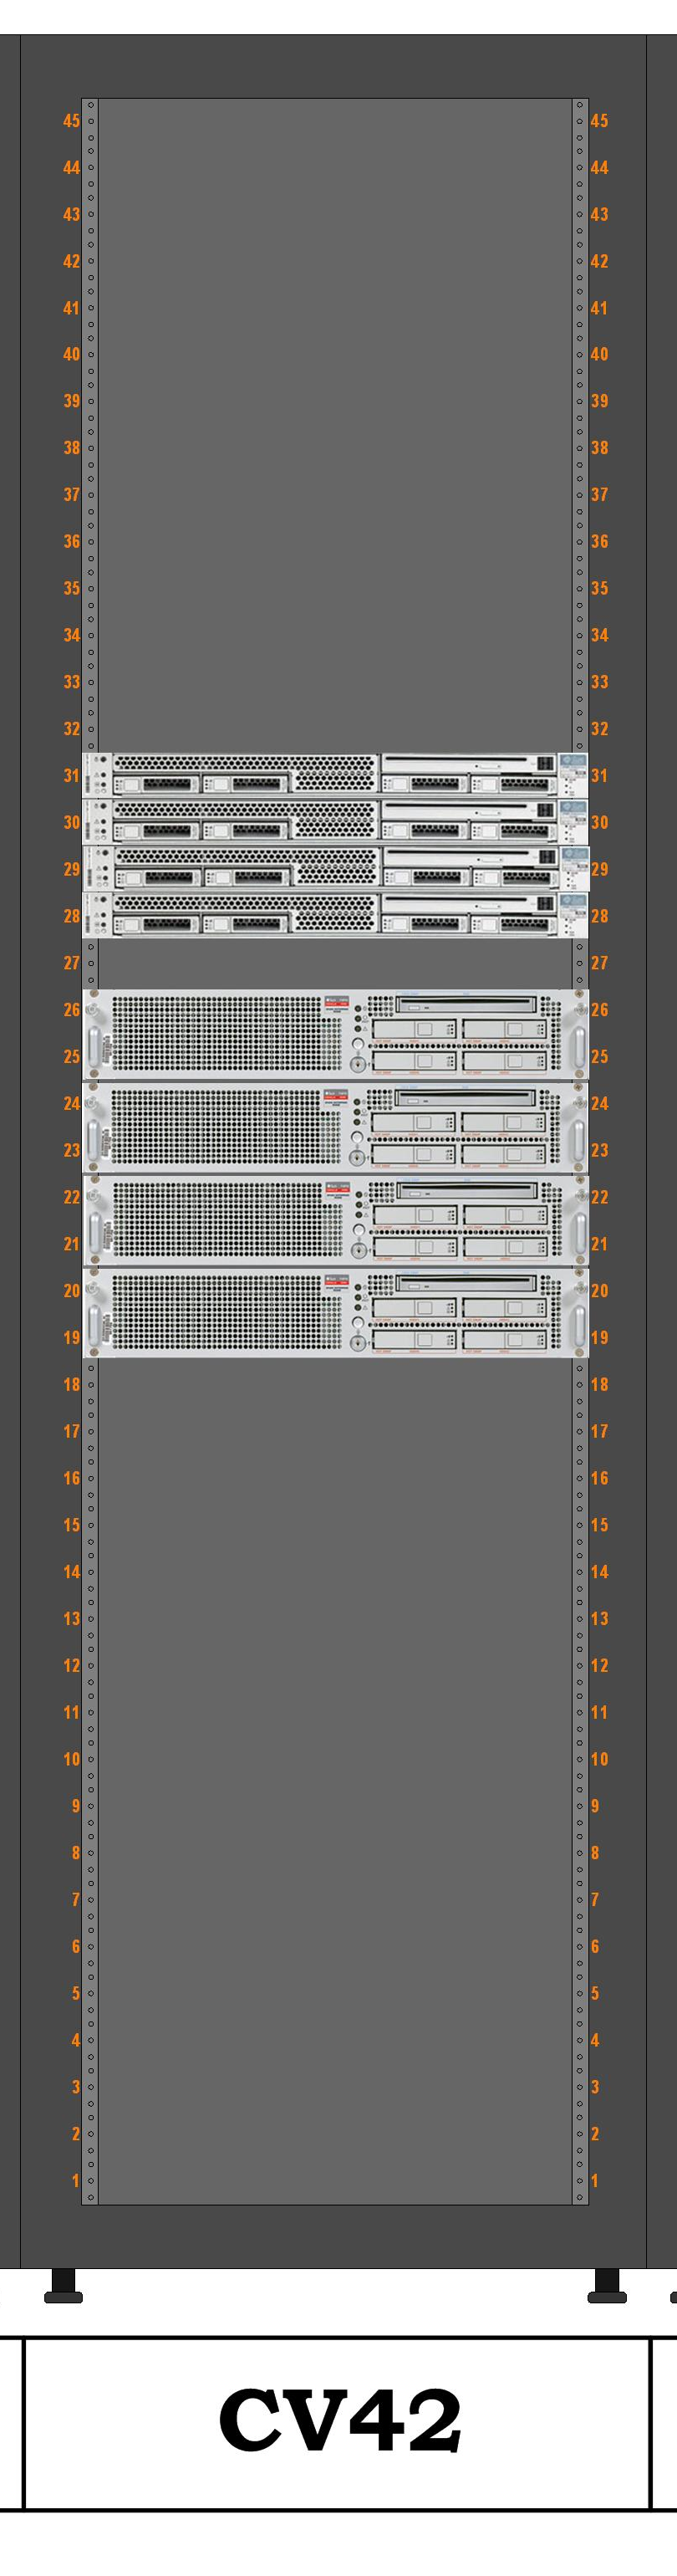Screen dimensions: 677x2576
Task: Click the right rack foot
Action: click(606, 2285)
